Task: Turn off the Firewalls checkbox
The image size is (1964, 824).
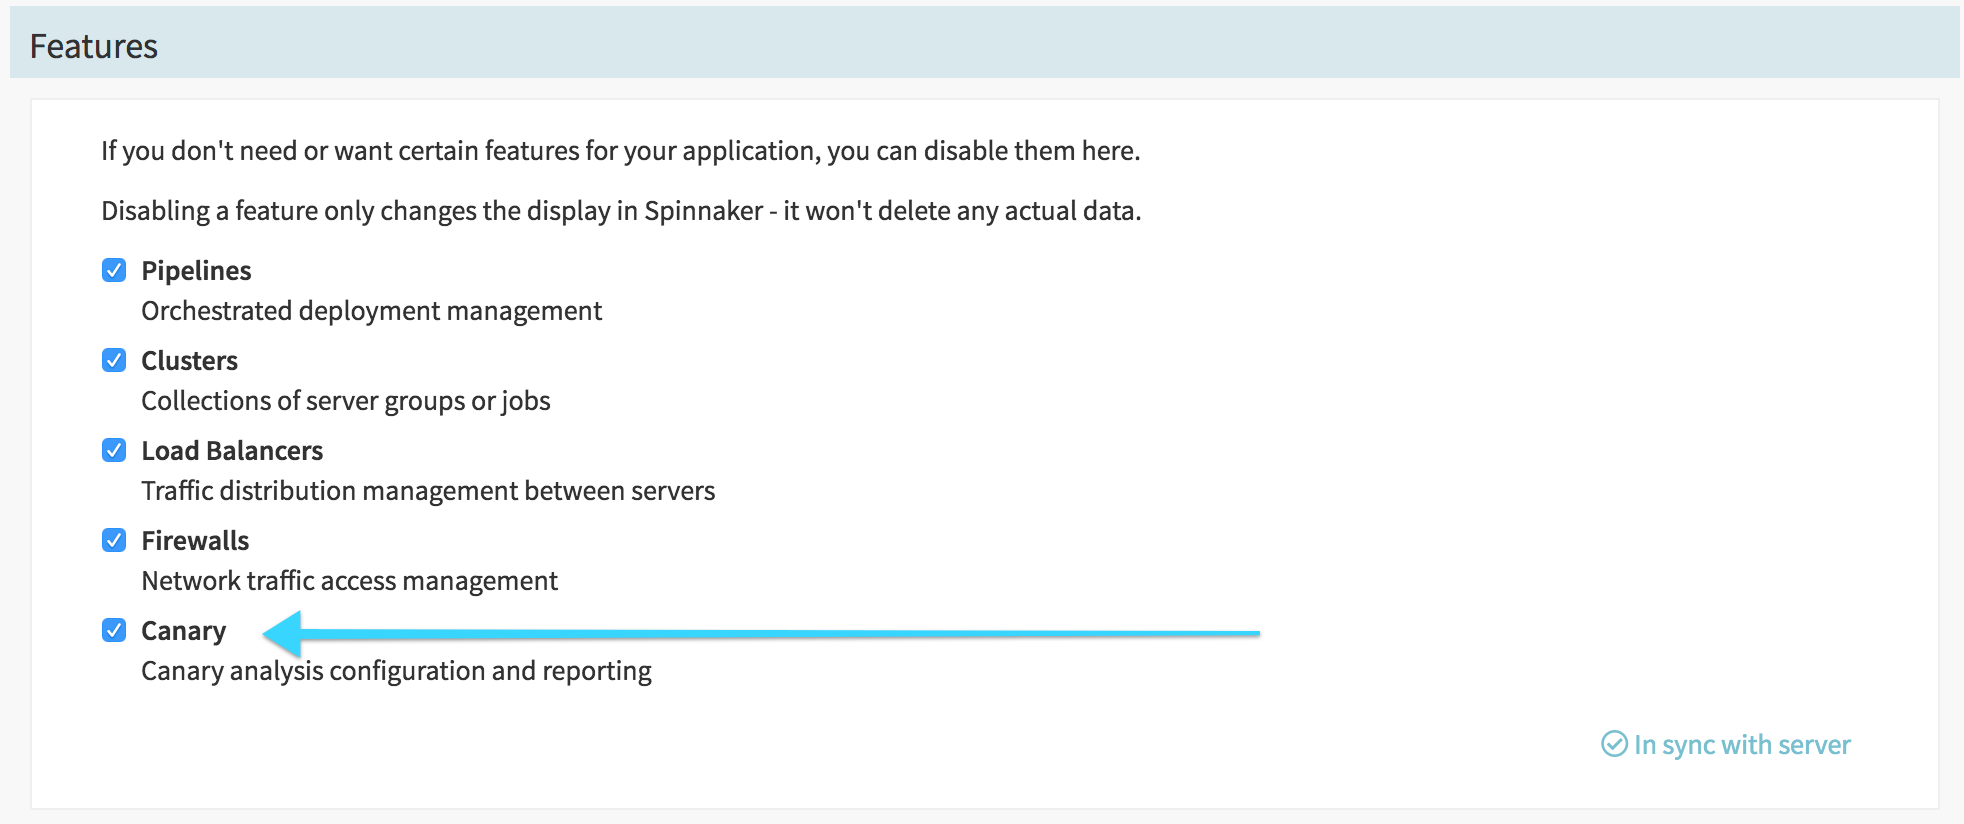Action: [114, 541]
